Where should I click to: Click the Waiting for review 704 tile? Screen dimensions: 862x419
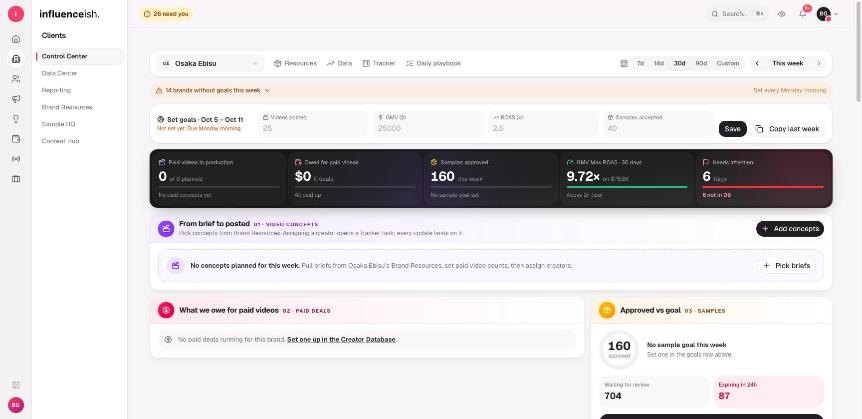[654, 392]
